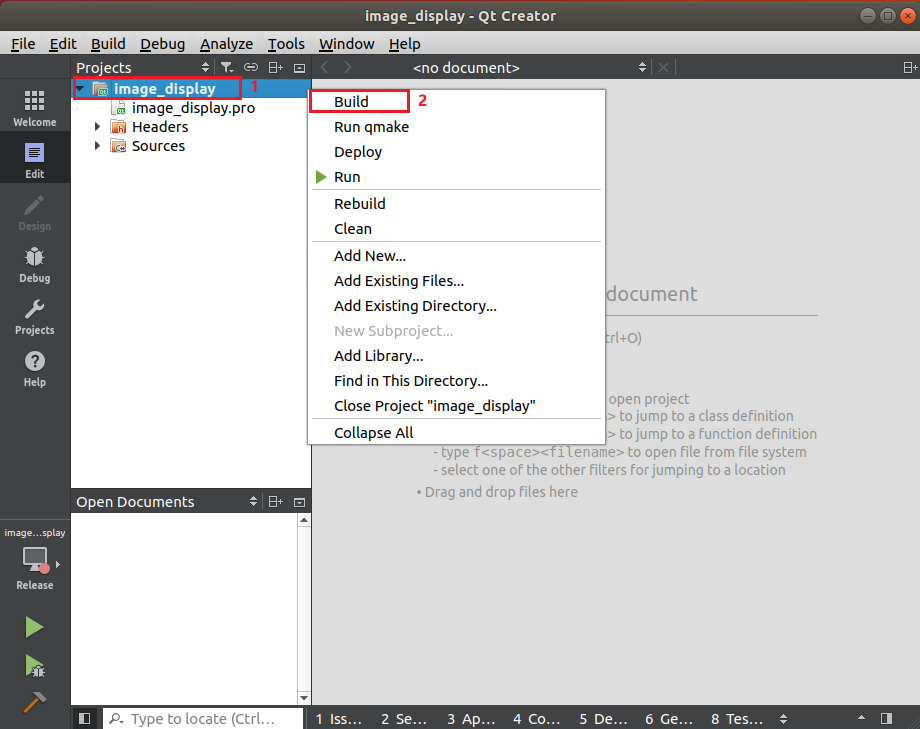Start debugging with the run-bug icon
Viewport: 920px width, 729px height.
34,666
